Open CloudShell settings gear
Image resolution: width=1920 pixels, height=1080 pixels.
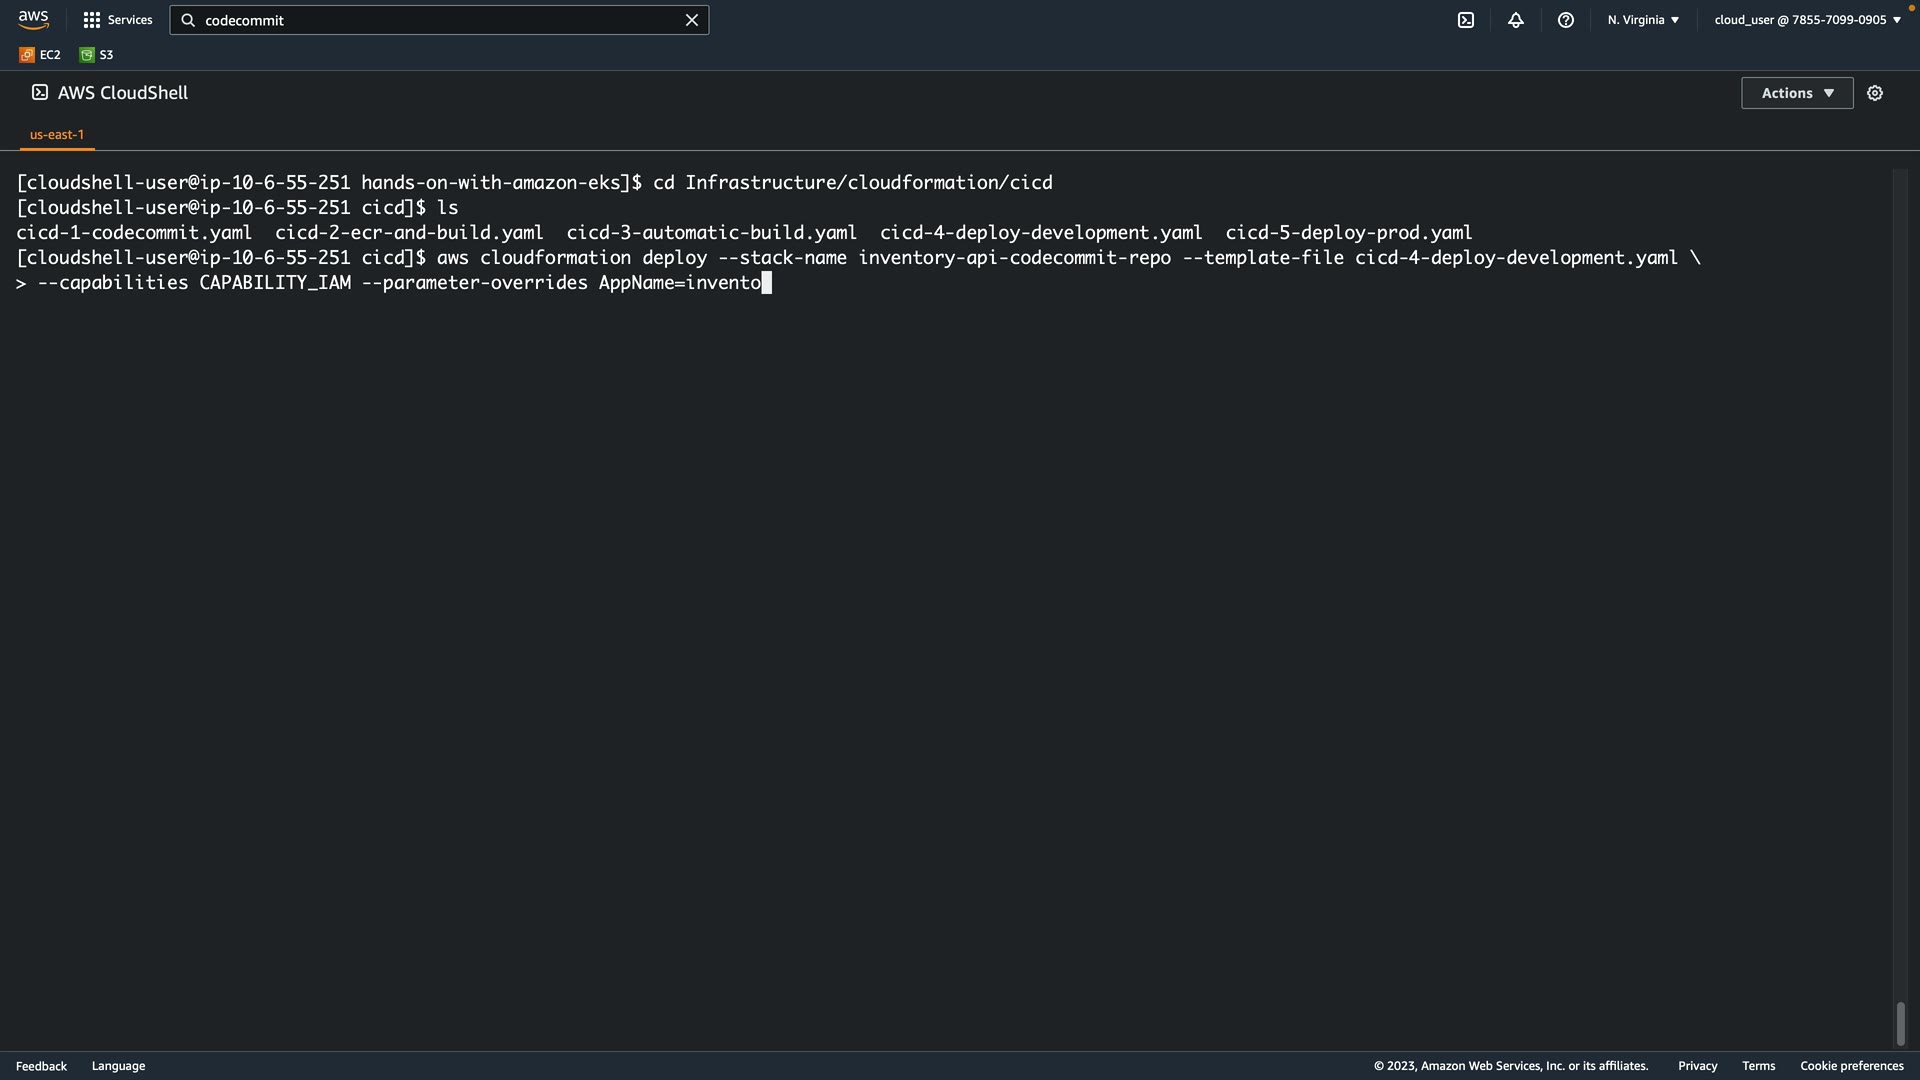[1875, 93]
